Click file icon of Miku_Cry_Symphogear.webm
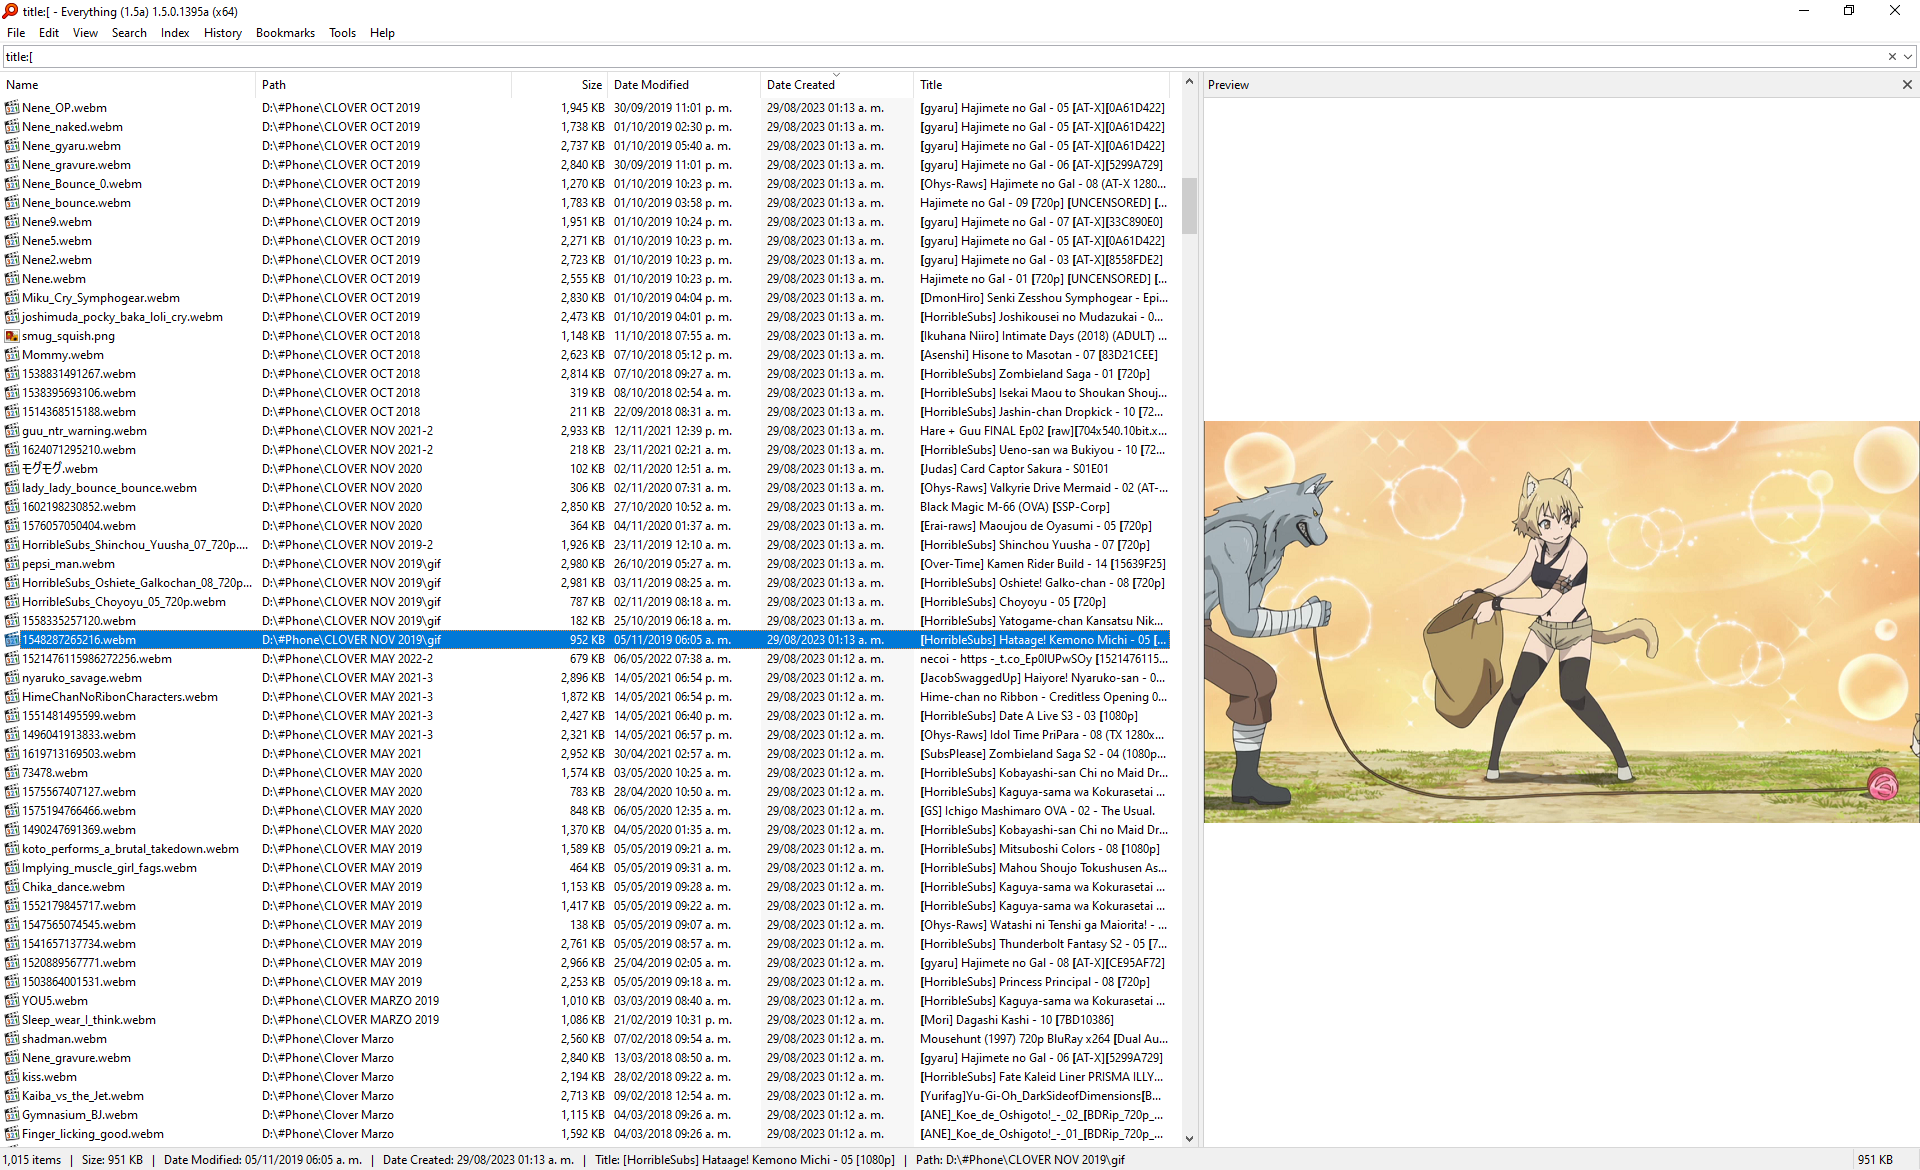 (12, 298)
